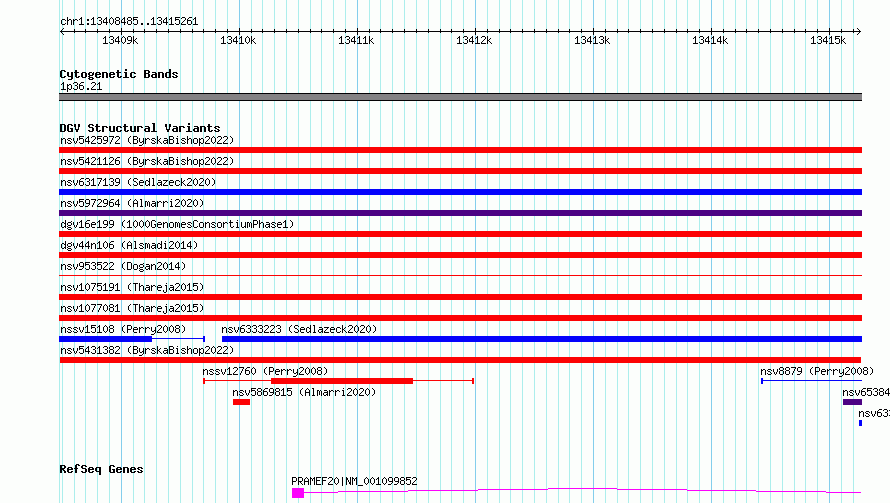Open the dgv44n106 (Alsmadi2014) label
Image resolution: width=890 pixels, height=503 pixels.
click(129, 245)
